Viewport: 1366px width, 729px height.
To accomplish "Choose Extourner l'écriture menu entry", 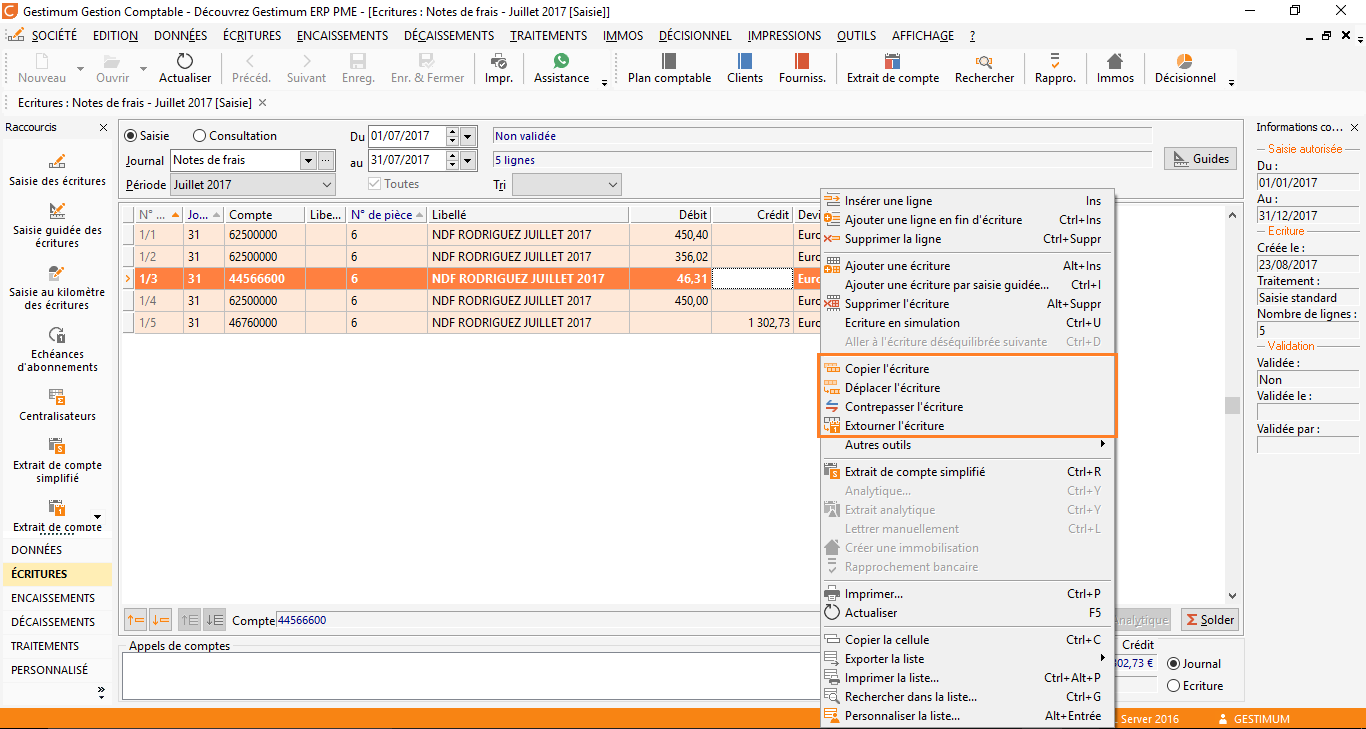I will point(966,426).
